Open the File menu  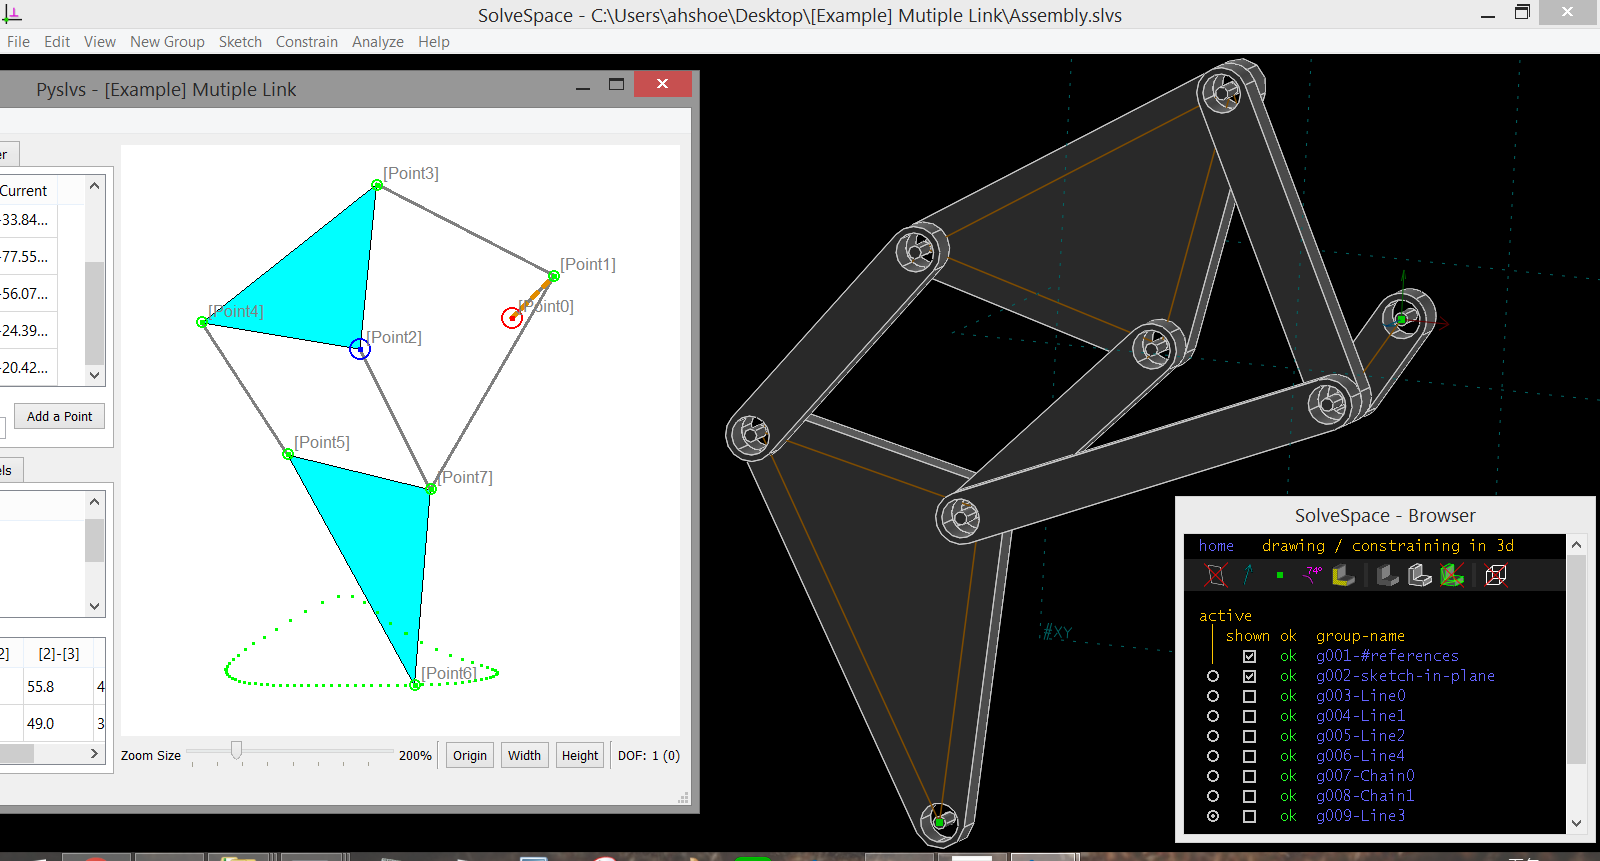point(18,42)
